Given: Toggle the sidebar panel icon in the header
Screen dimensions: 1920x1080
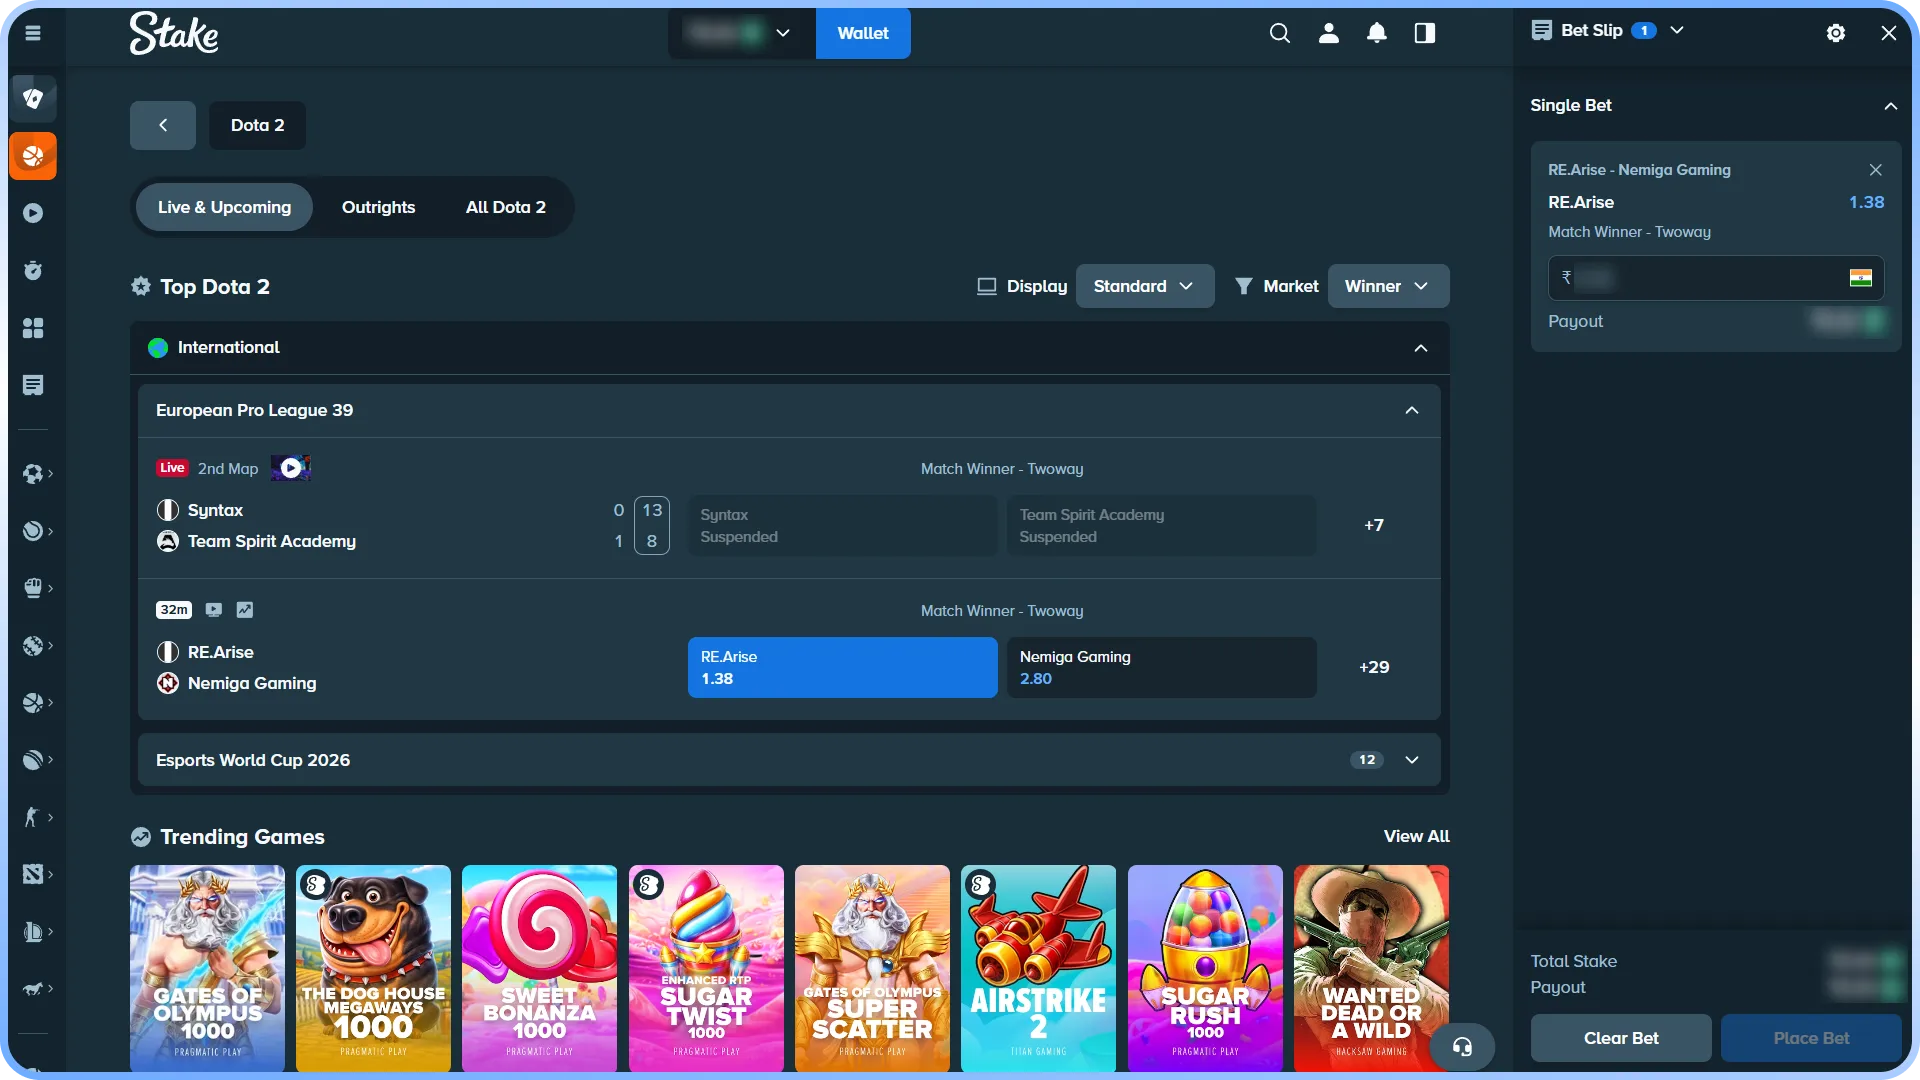Looking at the screenshot, I should tap(1425, 33).
